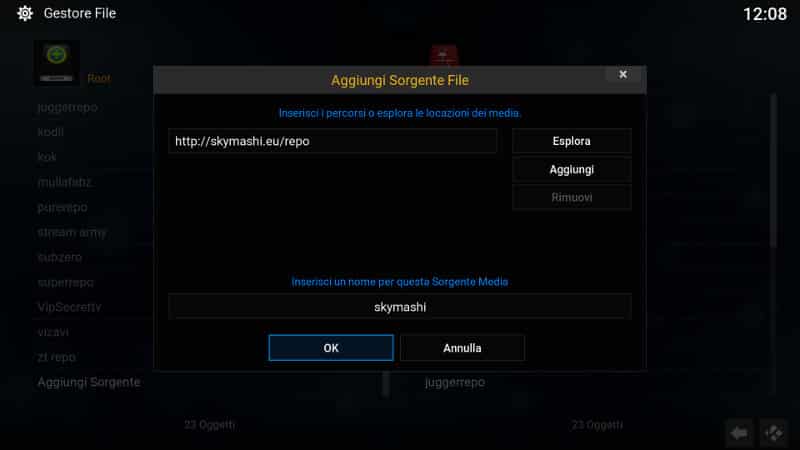Screen dimensions: 800x450
Task: Open the superrepo source in the left list
Action: 66,282
